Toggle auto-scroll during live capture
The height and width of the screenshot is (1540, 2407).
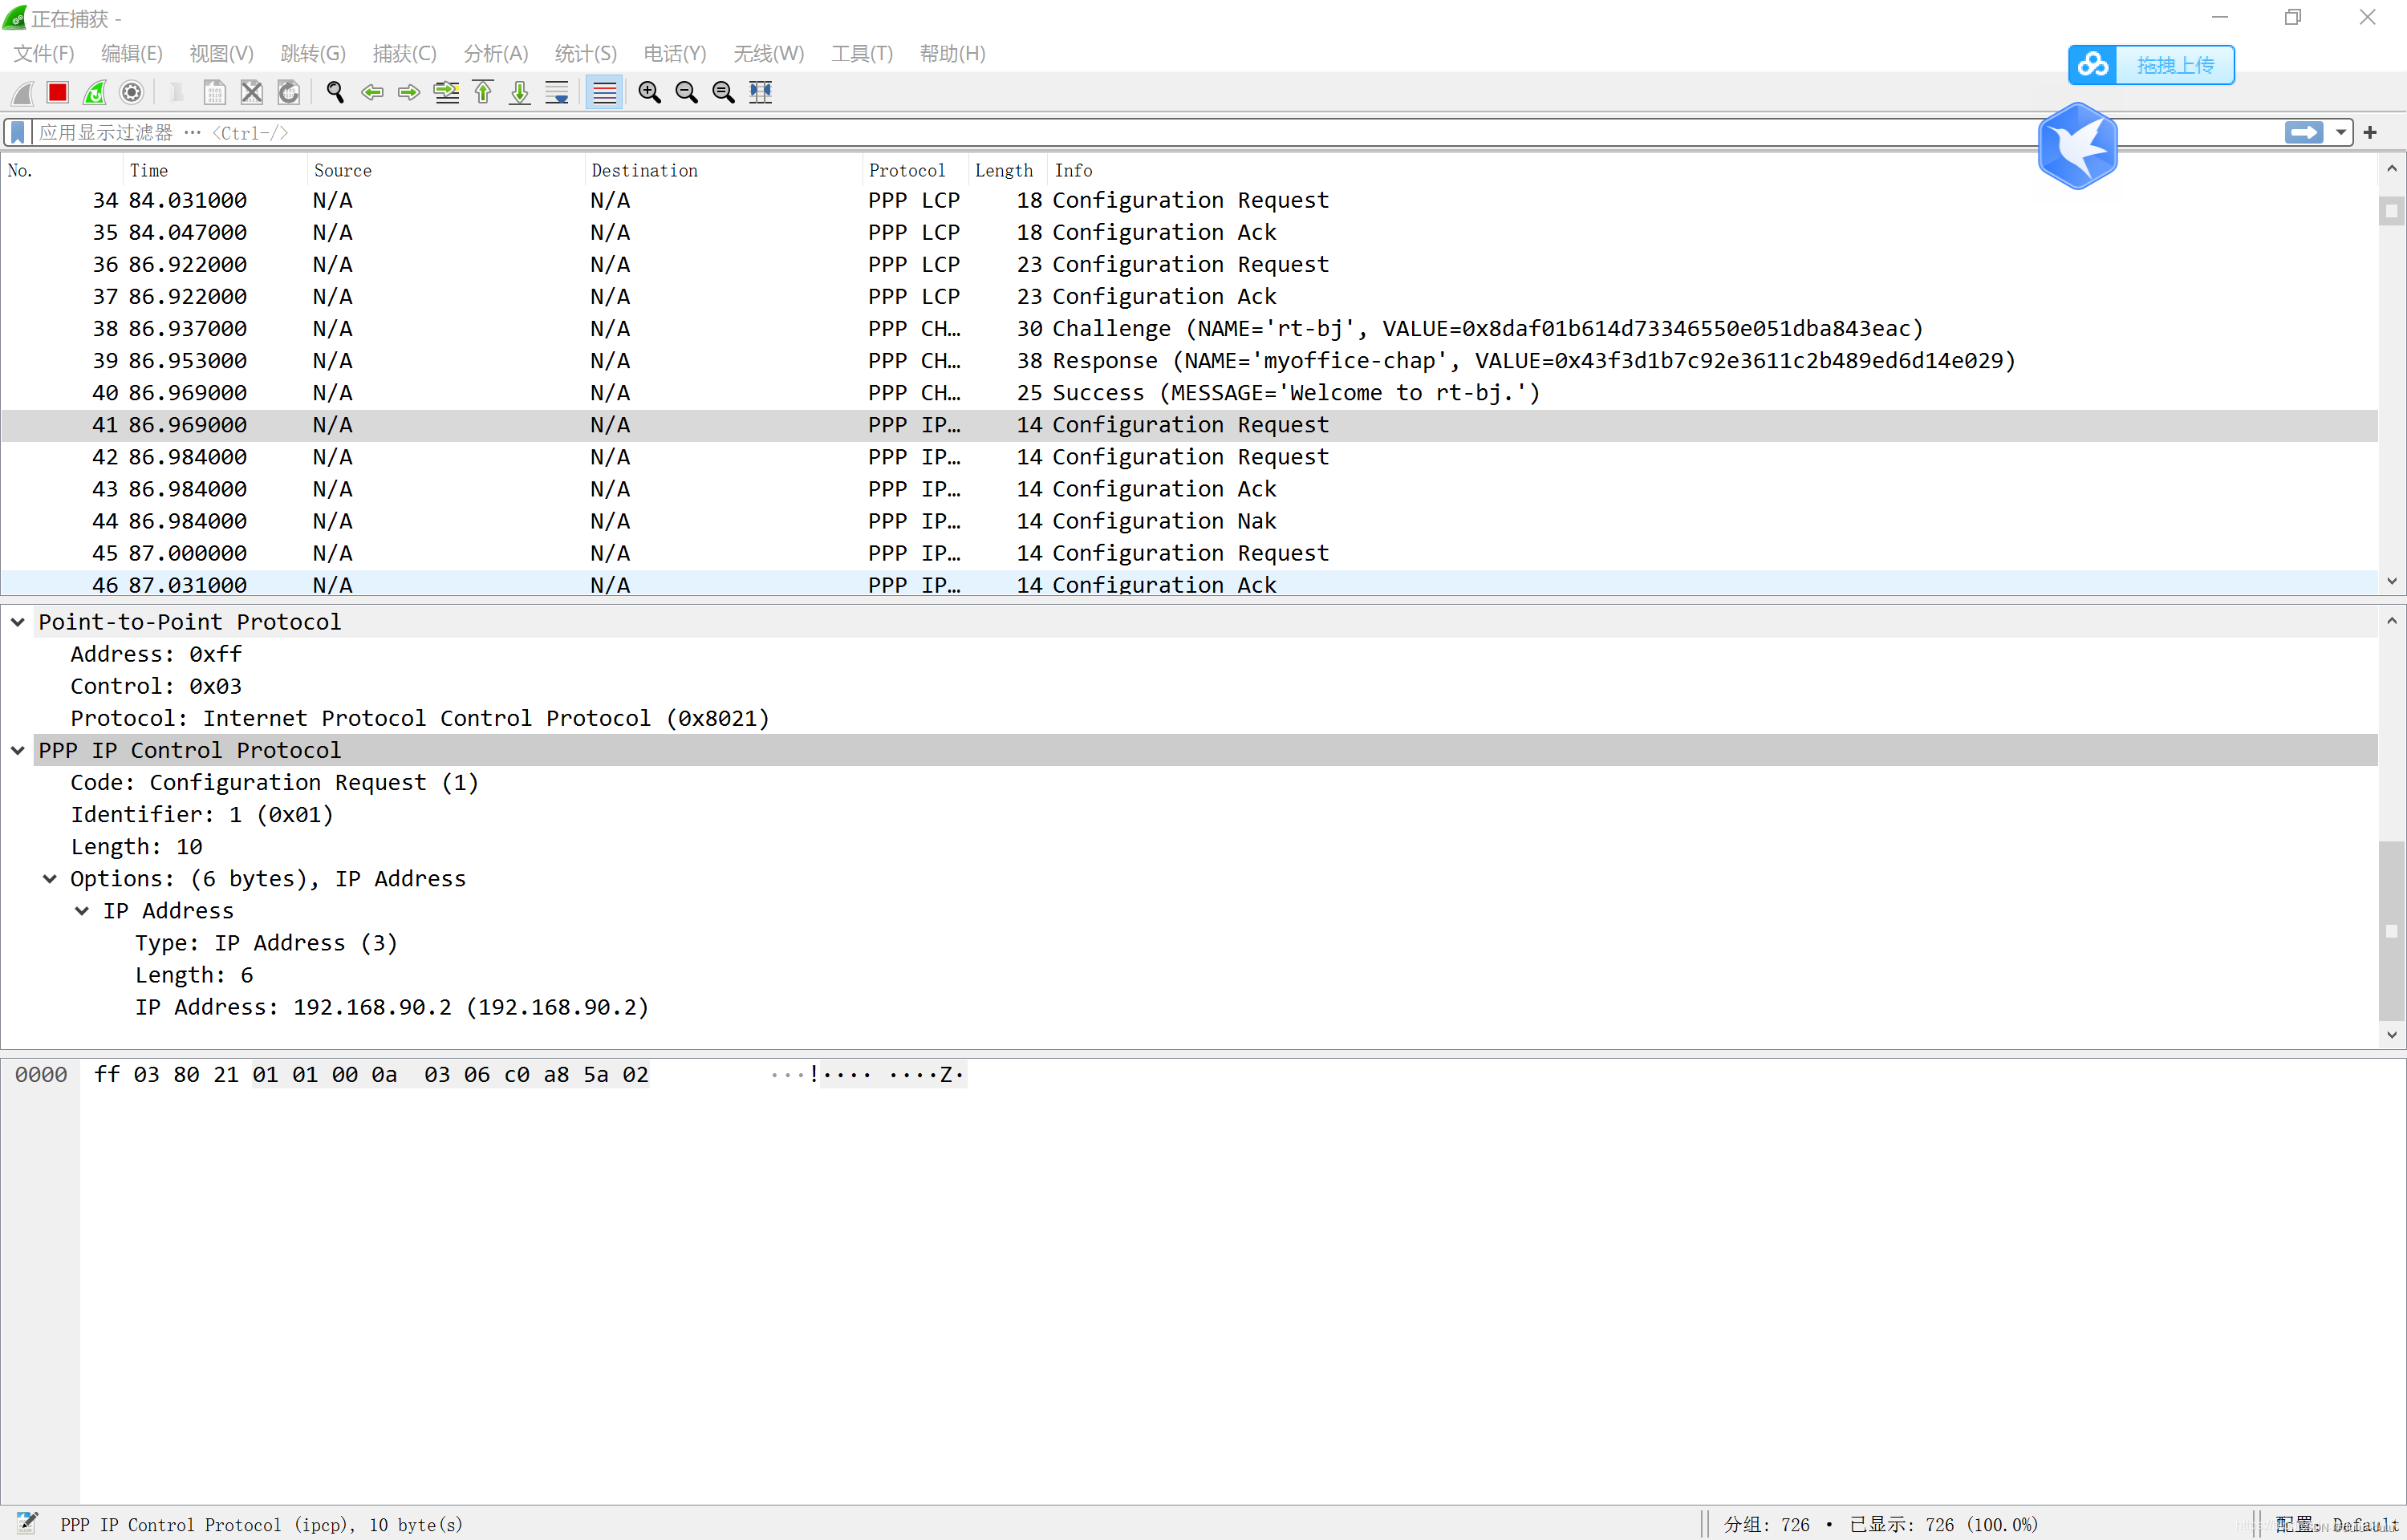point(557,92)
